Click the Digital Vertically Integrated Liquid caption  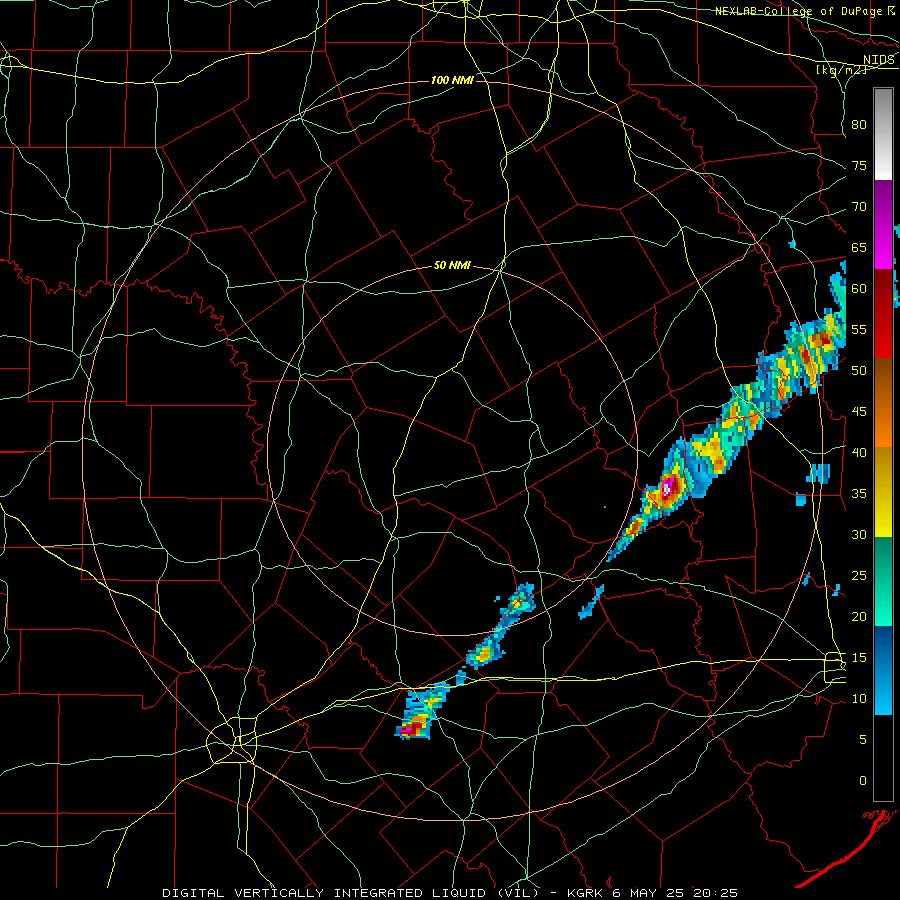pos(352,893)
